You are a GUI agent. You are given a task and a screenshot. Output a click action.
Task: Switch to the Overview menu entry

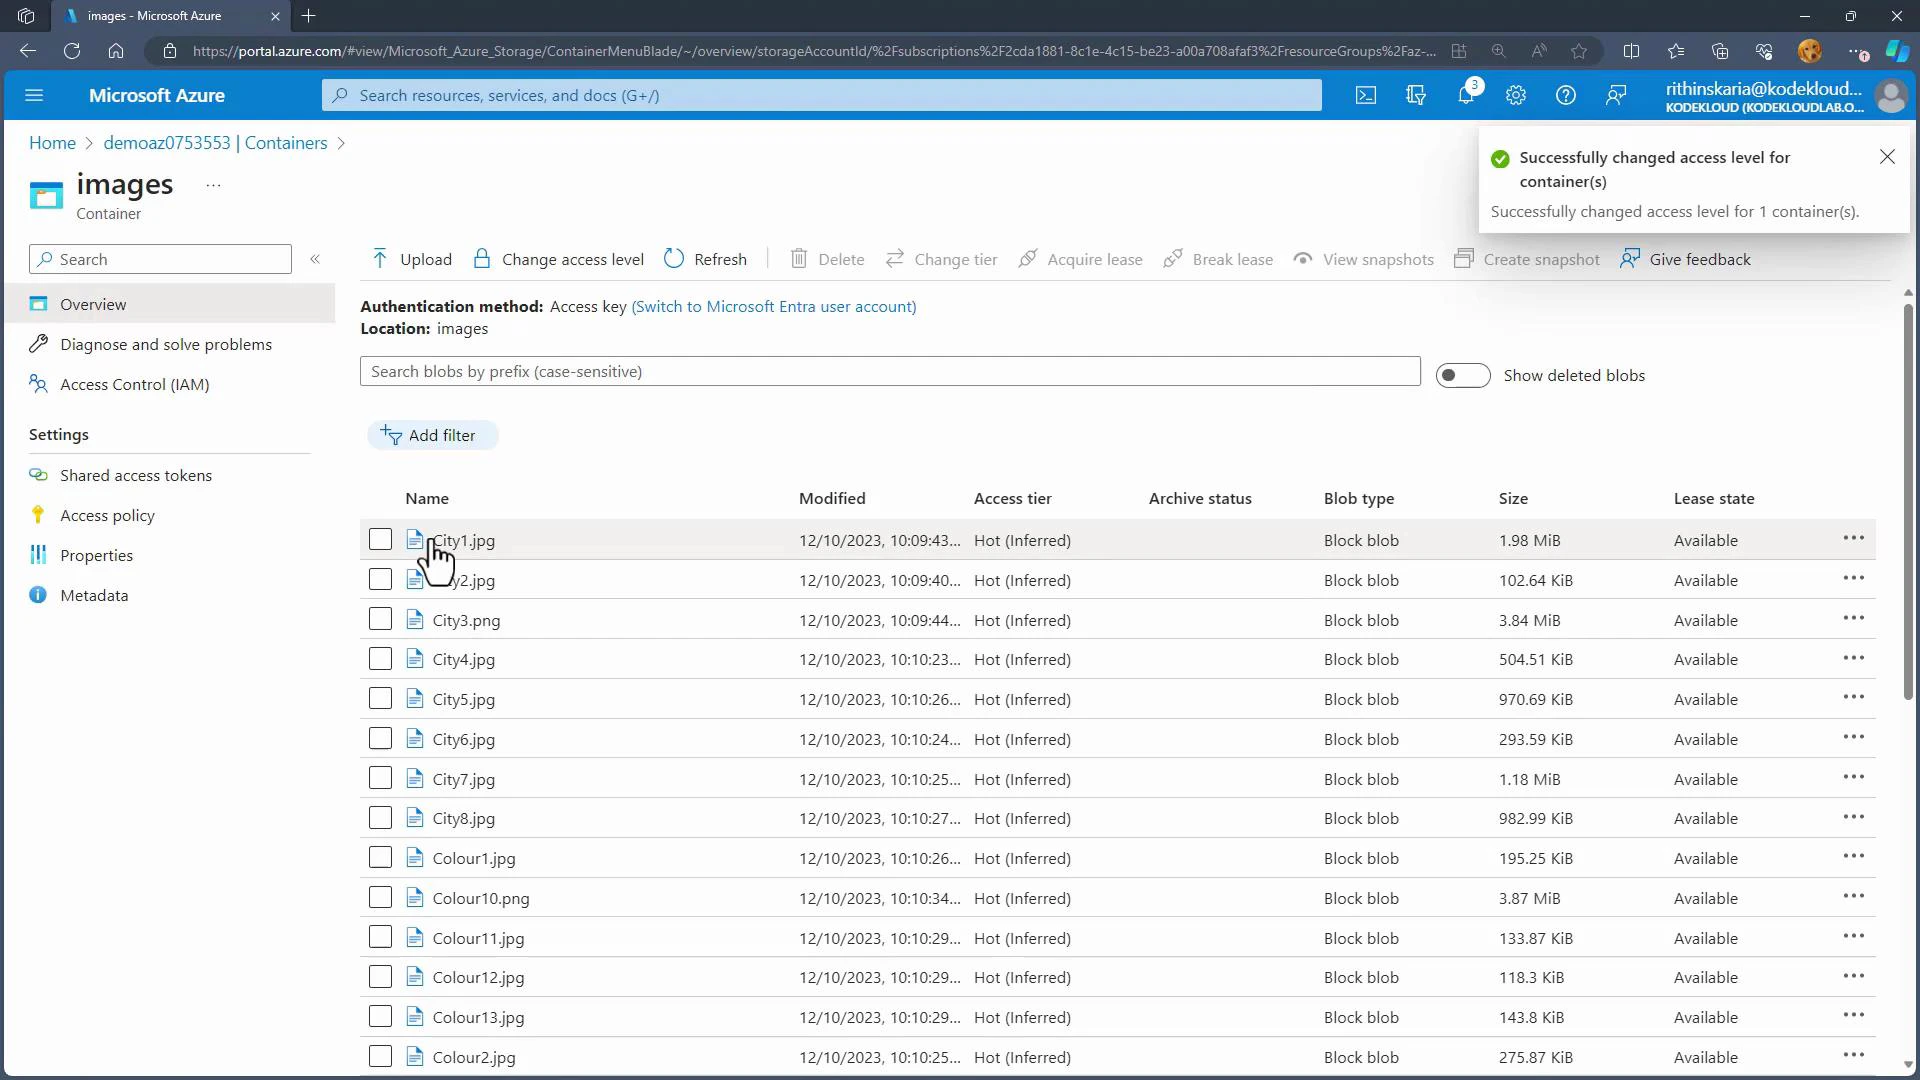coord(93,303)
